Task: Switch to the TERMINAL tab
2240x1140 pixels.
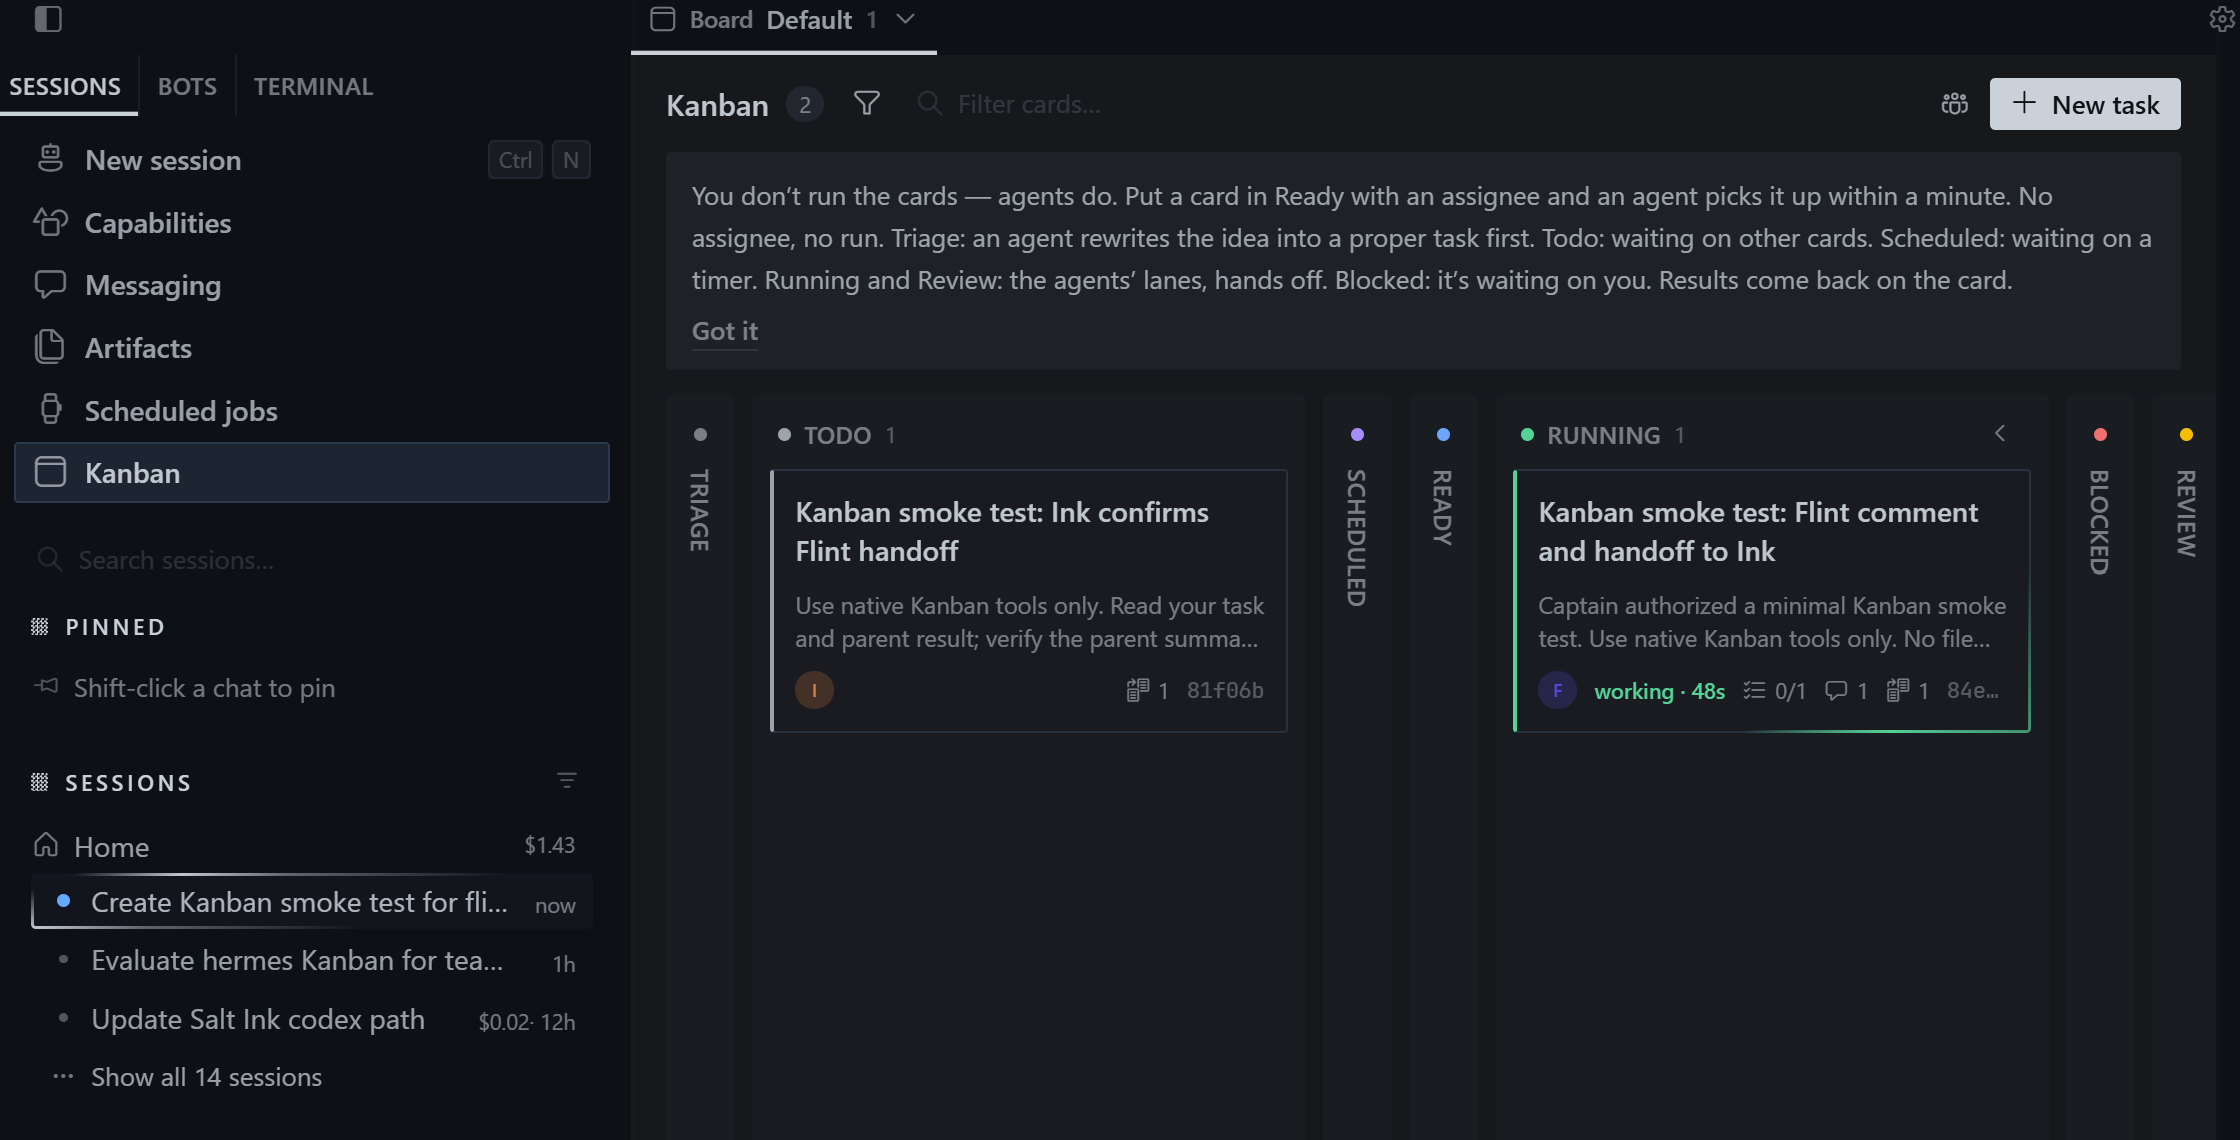Action: [313, 87]
